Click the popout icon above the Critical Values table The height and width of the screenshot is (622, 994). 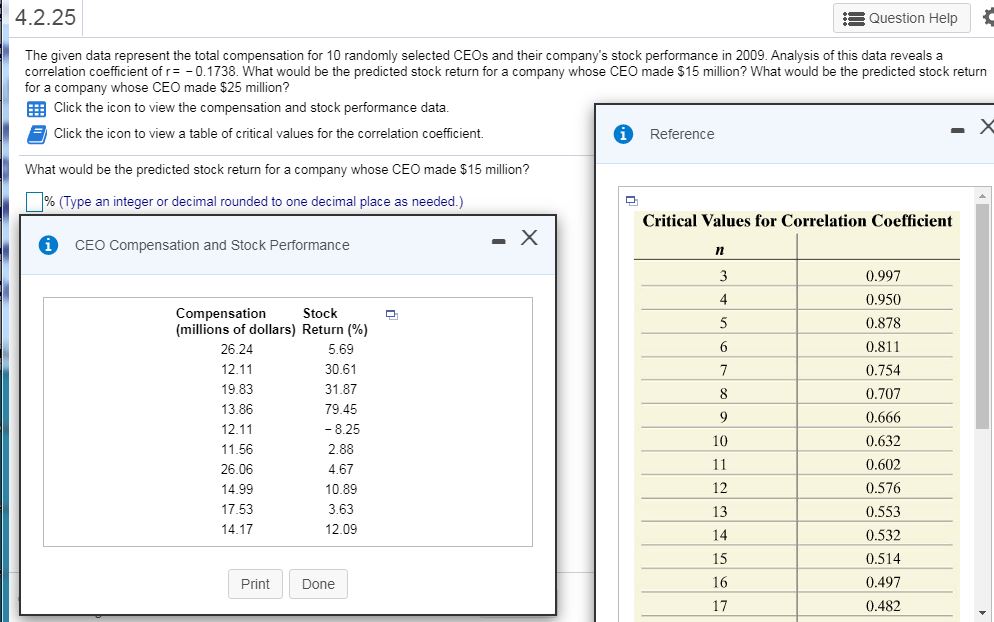click(631, 200)
